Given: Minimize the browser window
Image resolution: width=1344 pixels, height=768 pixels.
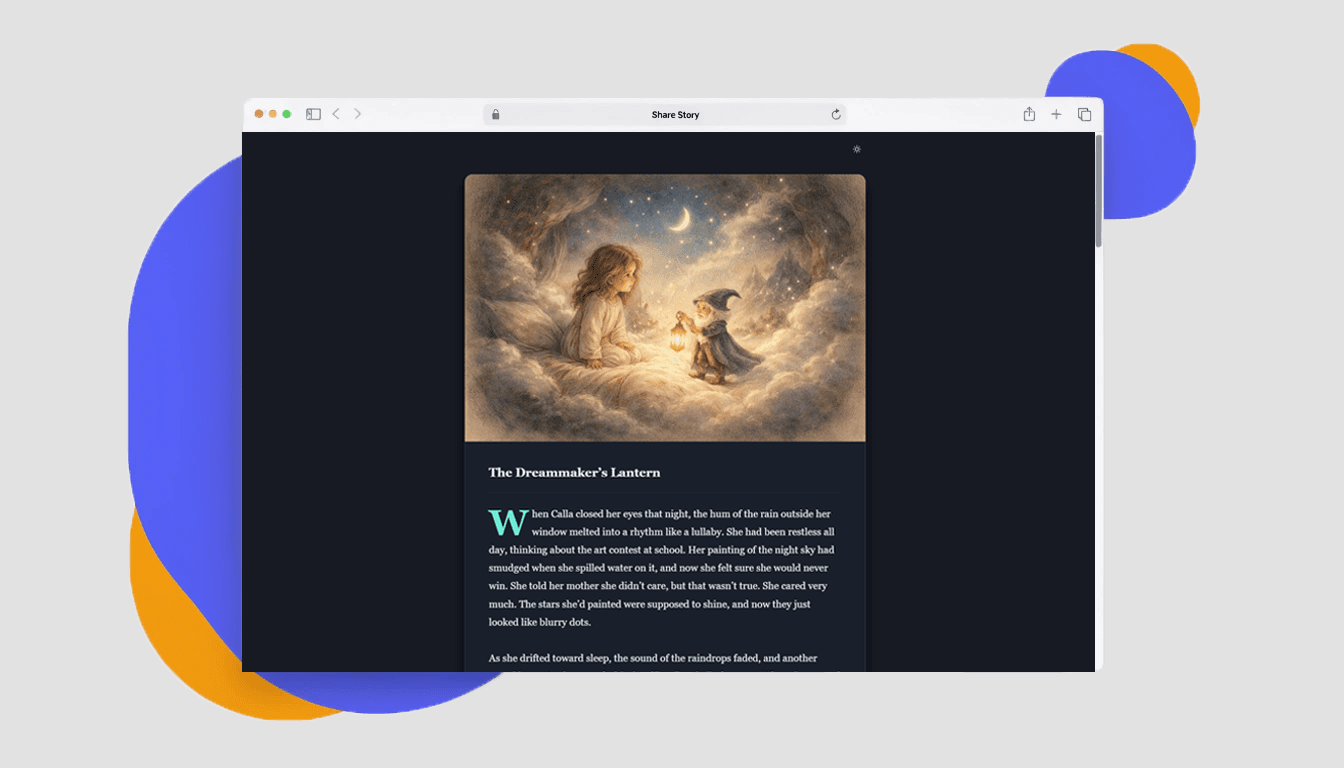Looking at the screenshot, I should point(272,114).
